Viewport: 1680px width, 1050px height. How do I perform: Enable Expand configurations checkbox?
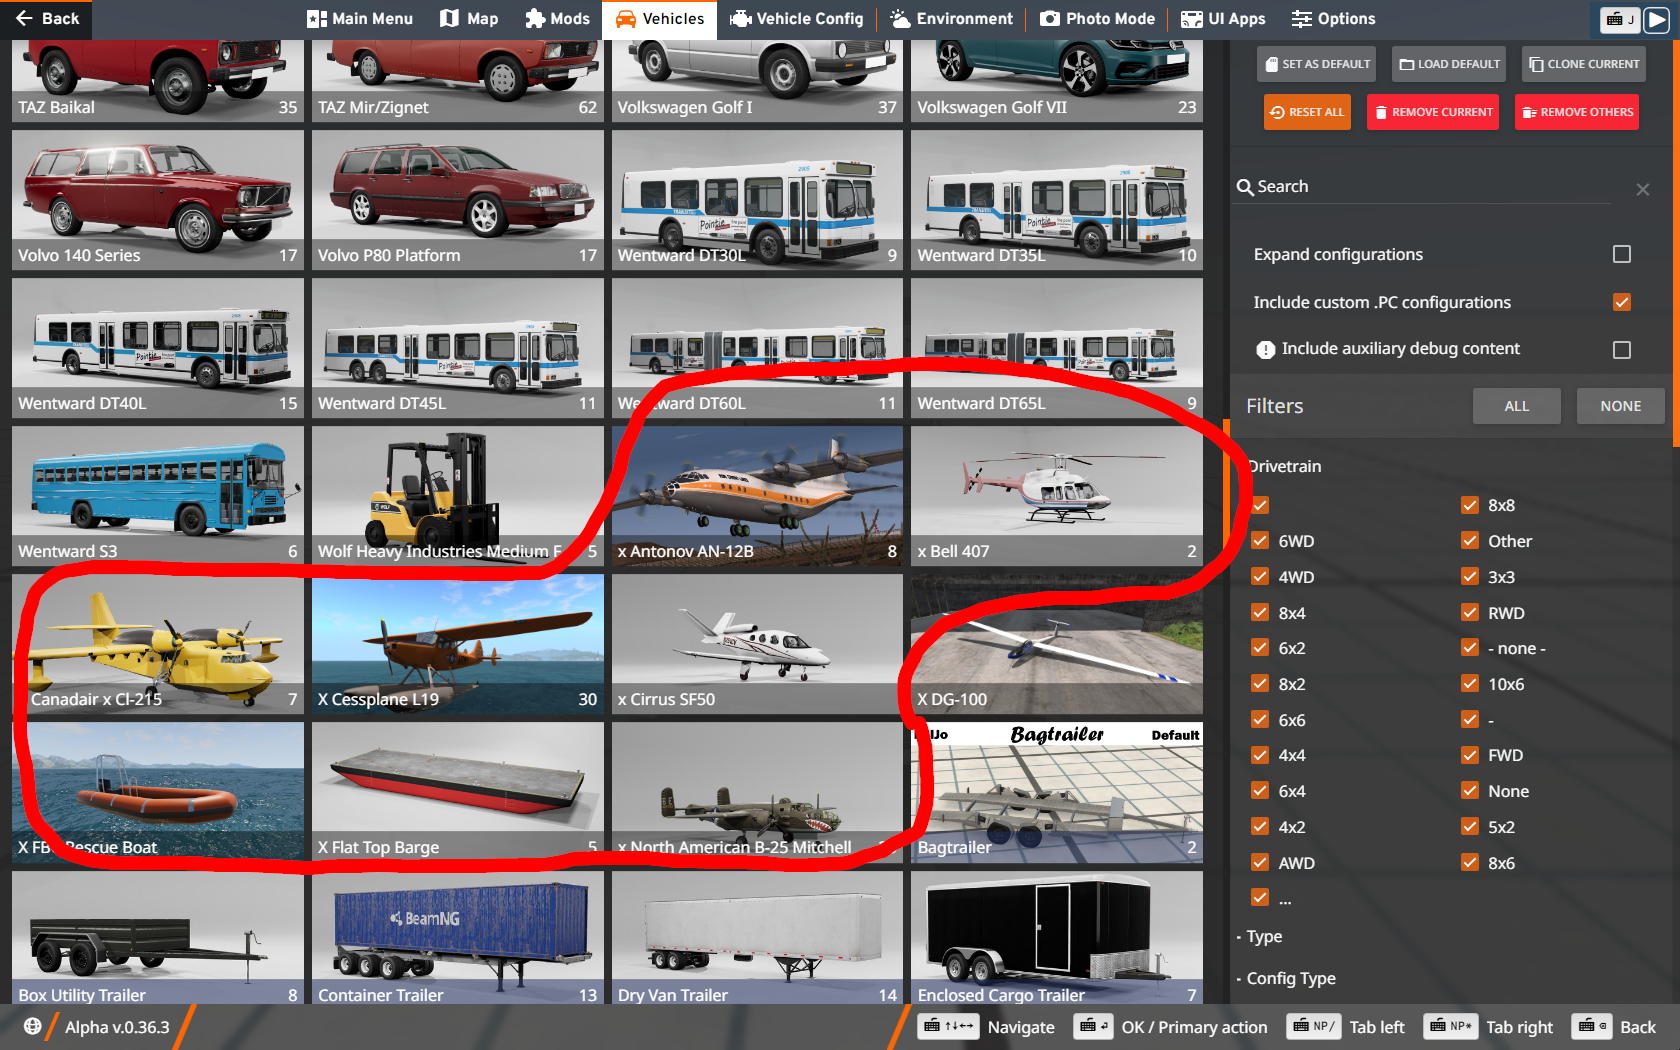1622,254
